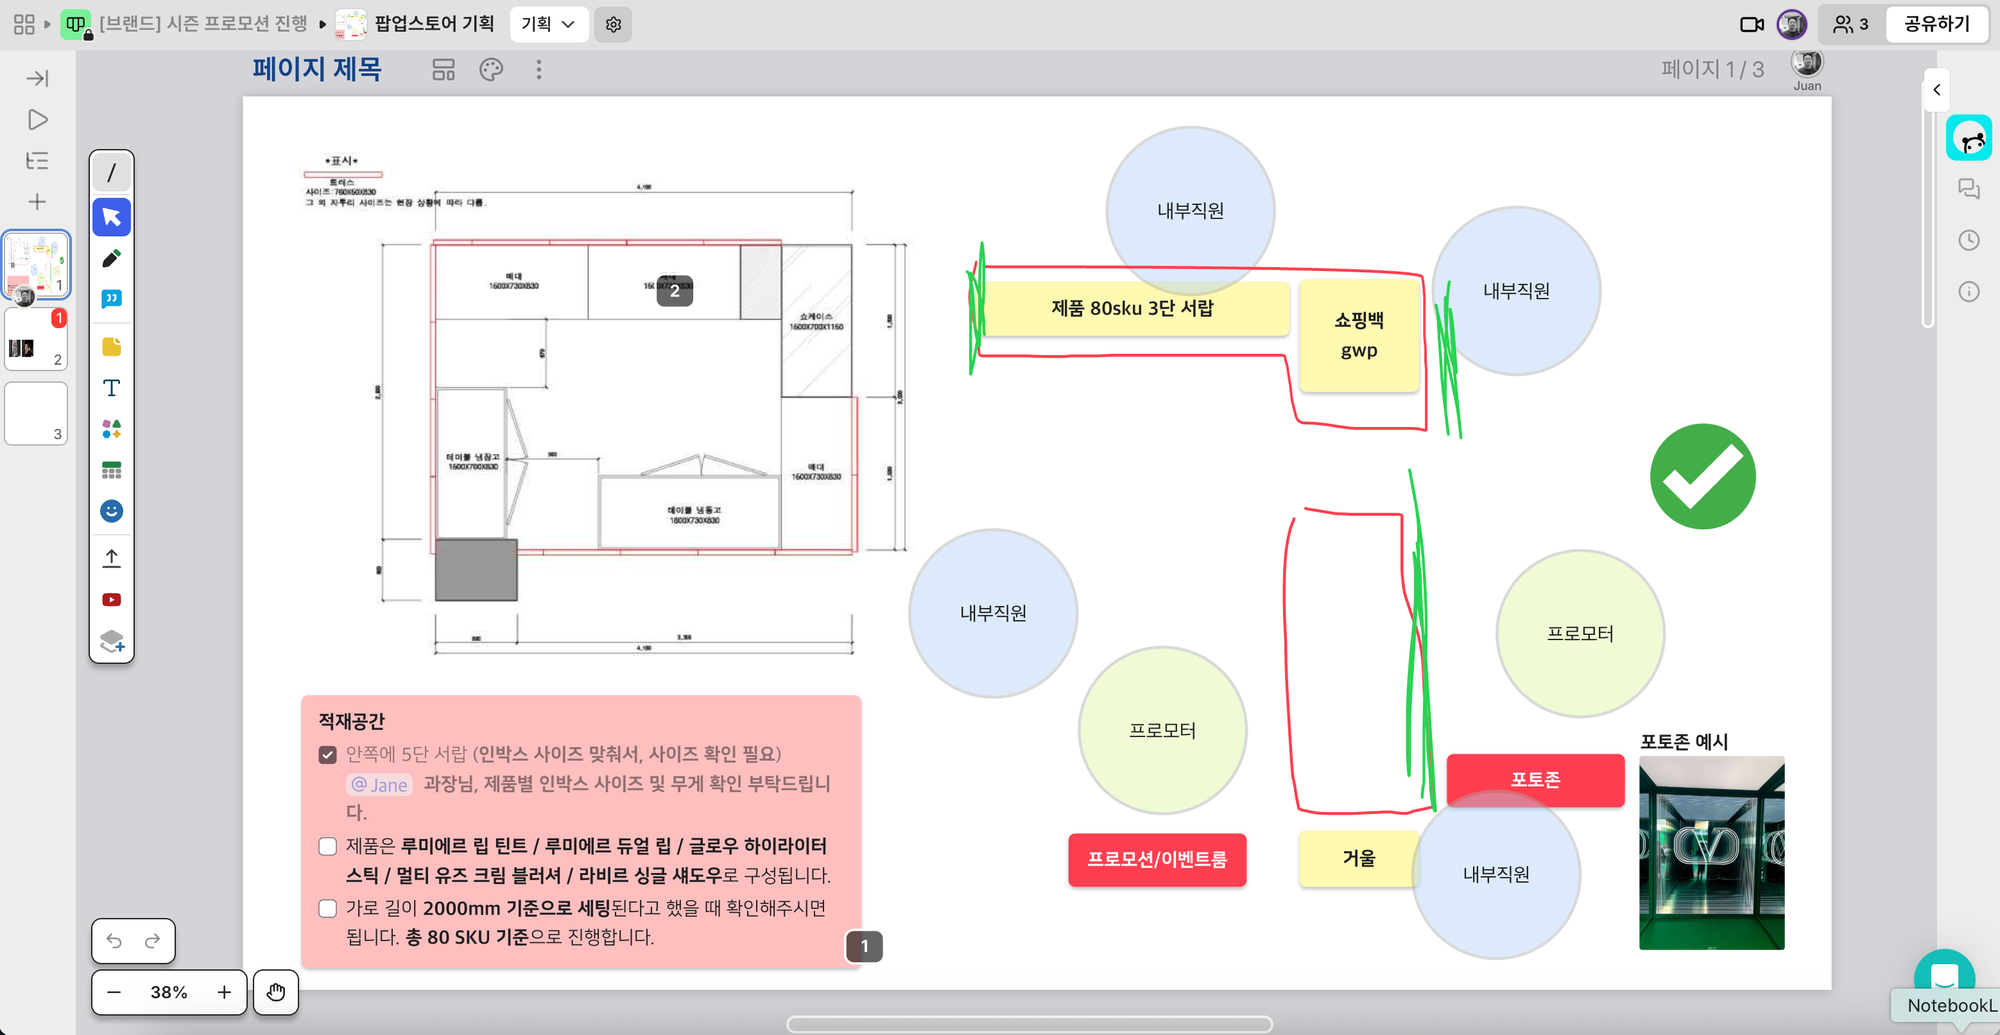This screenshot has height=1035, width=2000.
Task: Open the comments panel icon
Action: click(1968, 189)
